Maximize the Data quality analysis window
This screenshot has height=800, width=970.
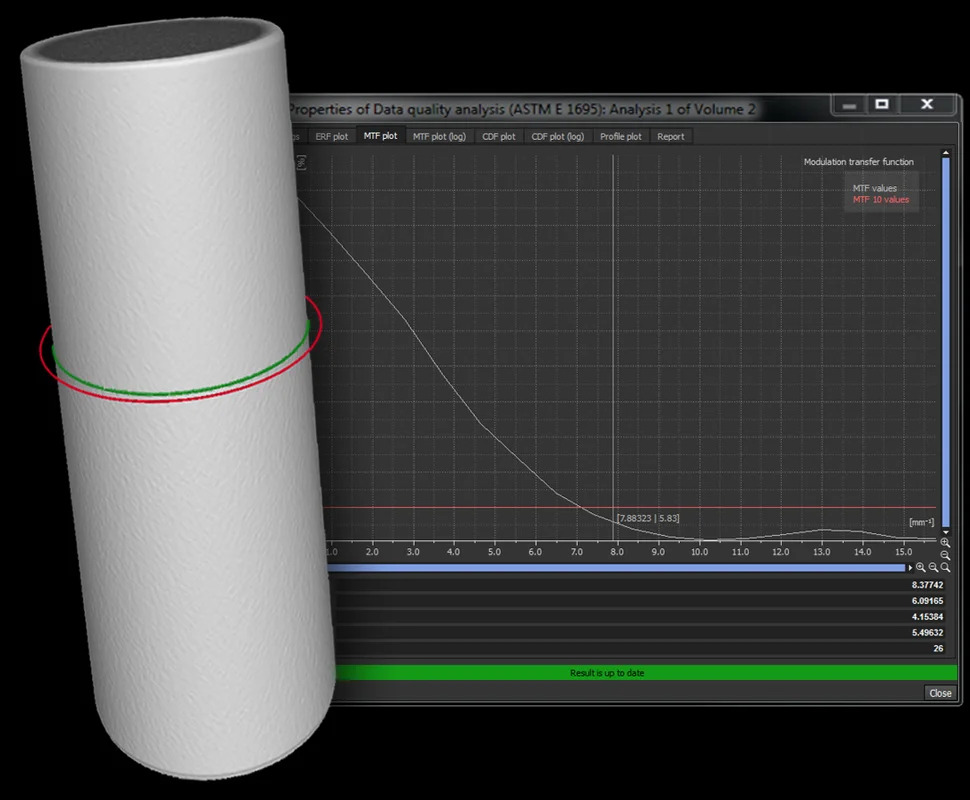pyautogui.click(x=882, y=105)
